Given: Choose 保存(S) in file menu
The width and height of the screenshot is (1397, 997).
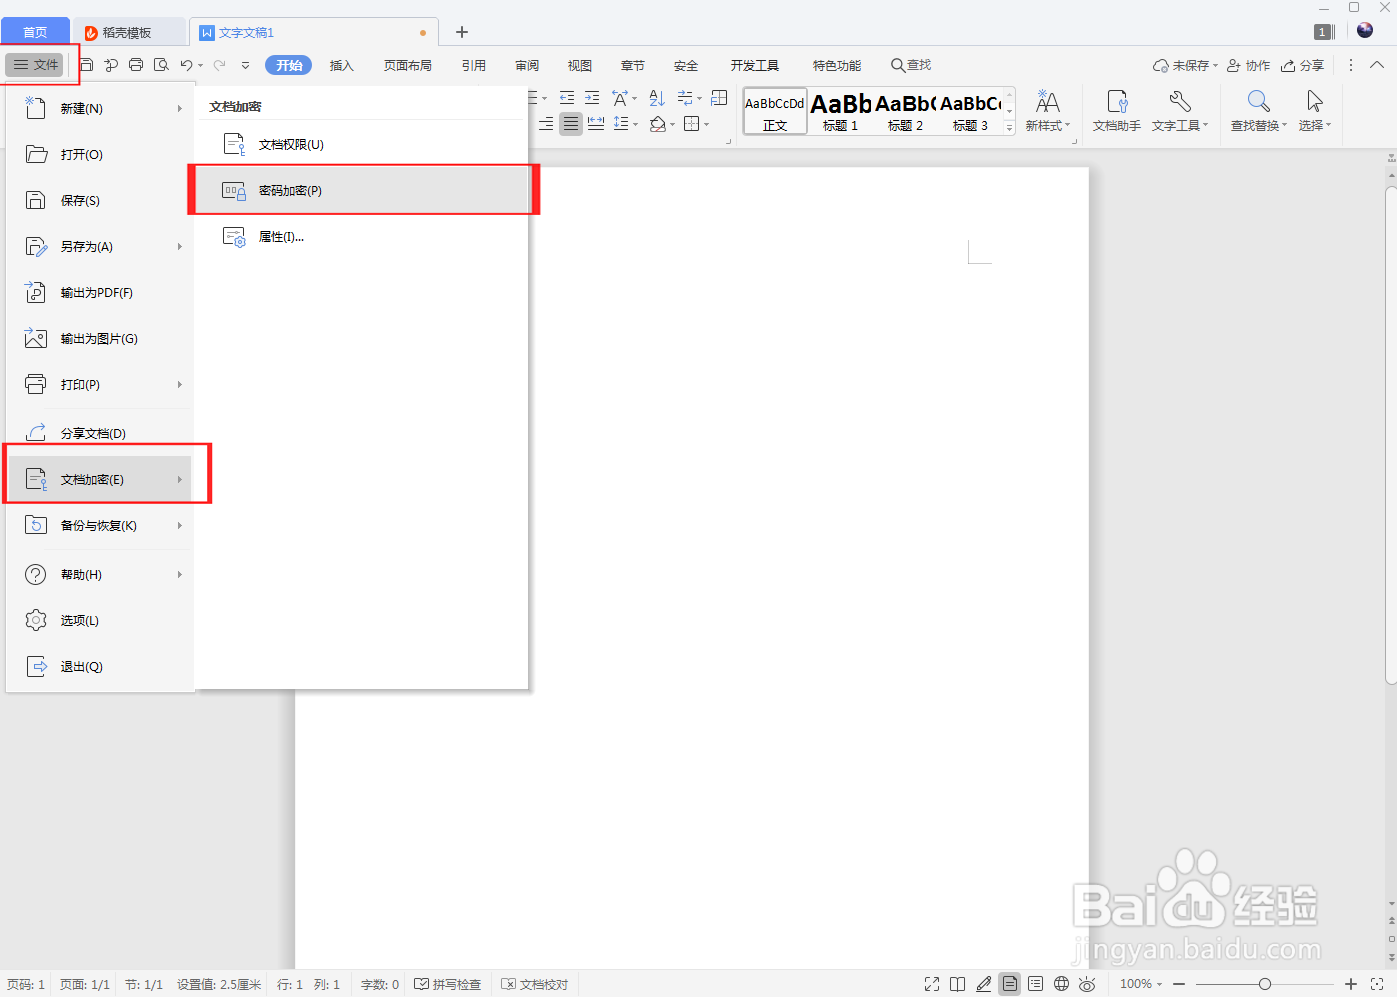Looking at the screenshot, I should 100,200.
